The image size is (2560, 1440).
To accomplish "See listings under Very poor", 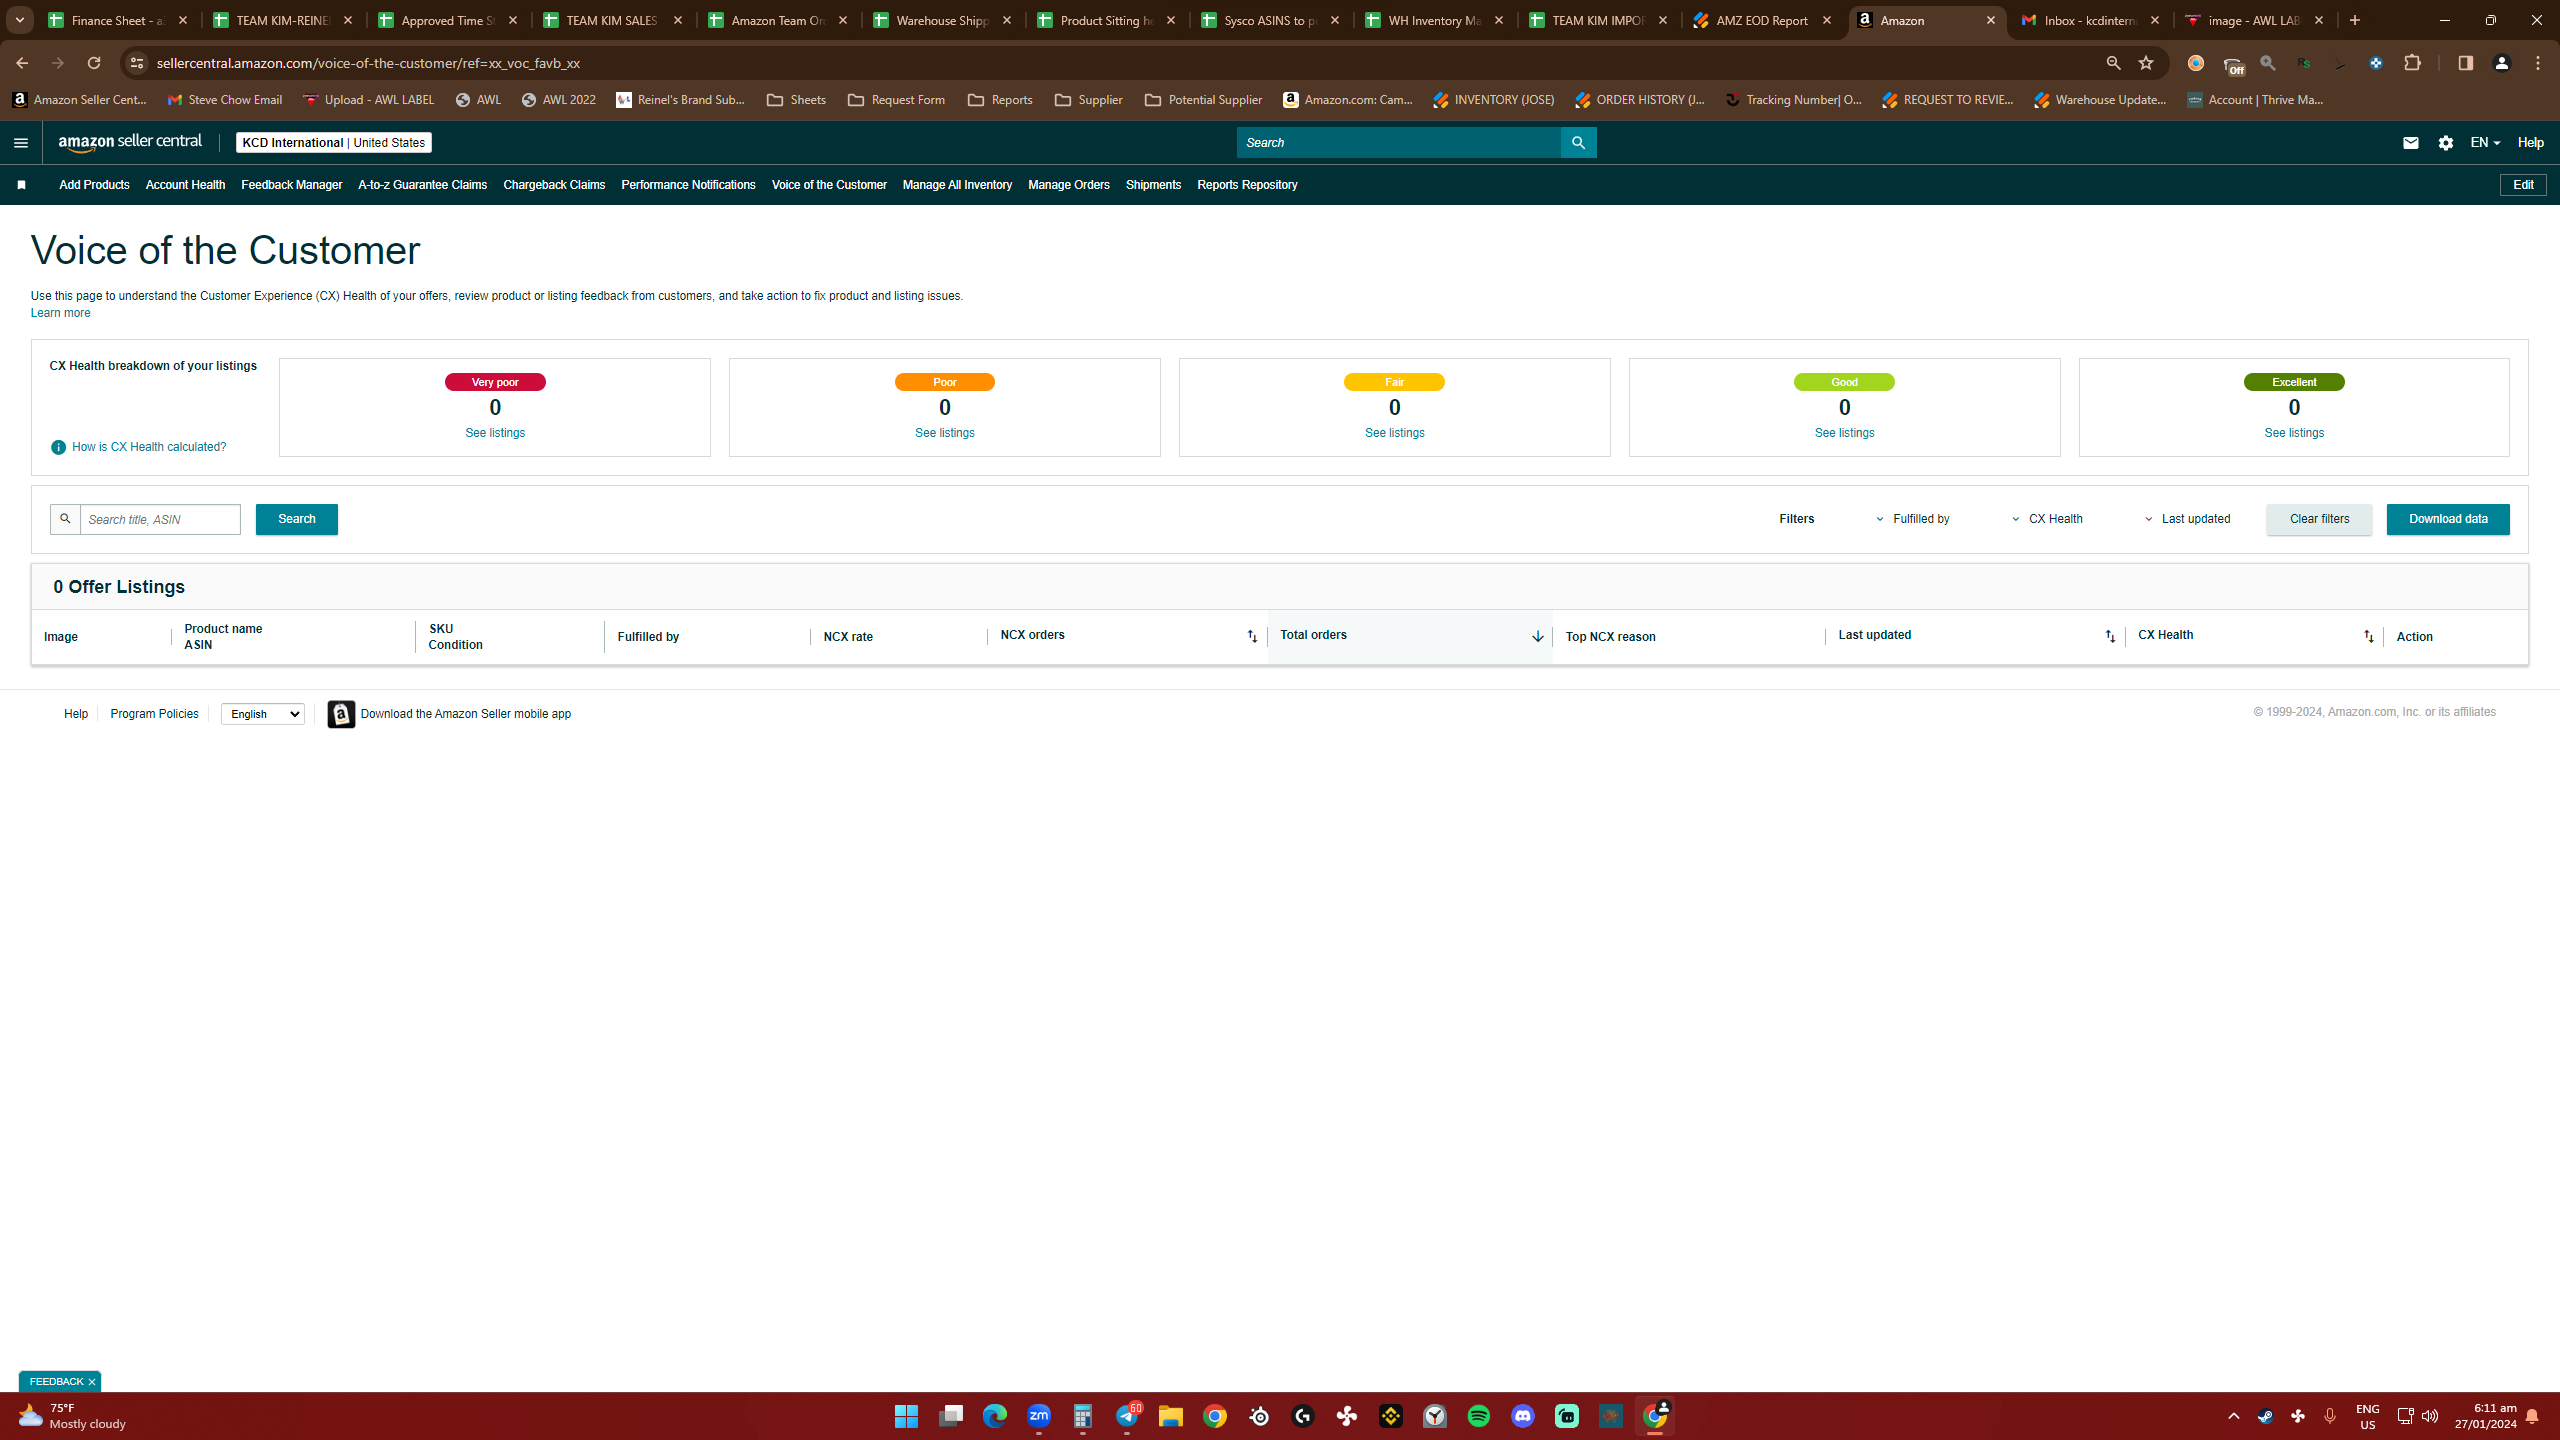I will click(x=495, y=433).
